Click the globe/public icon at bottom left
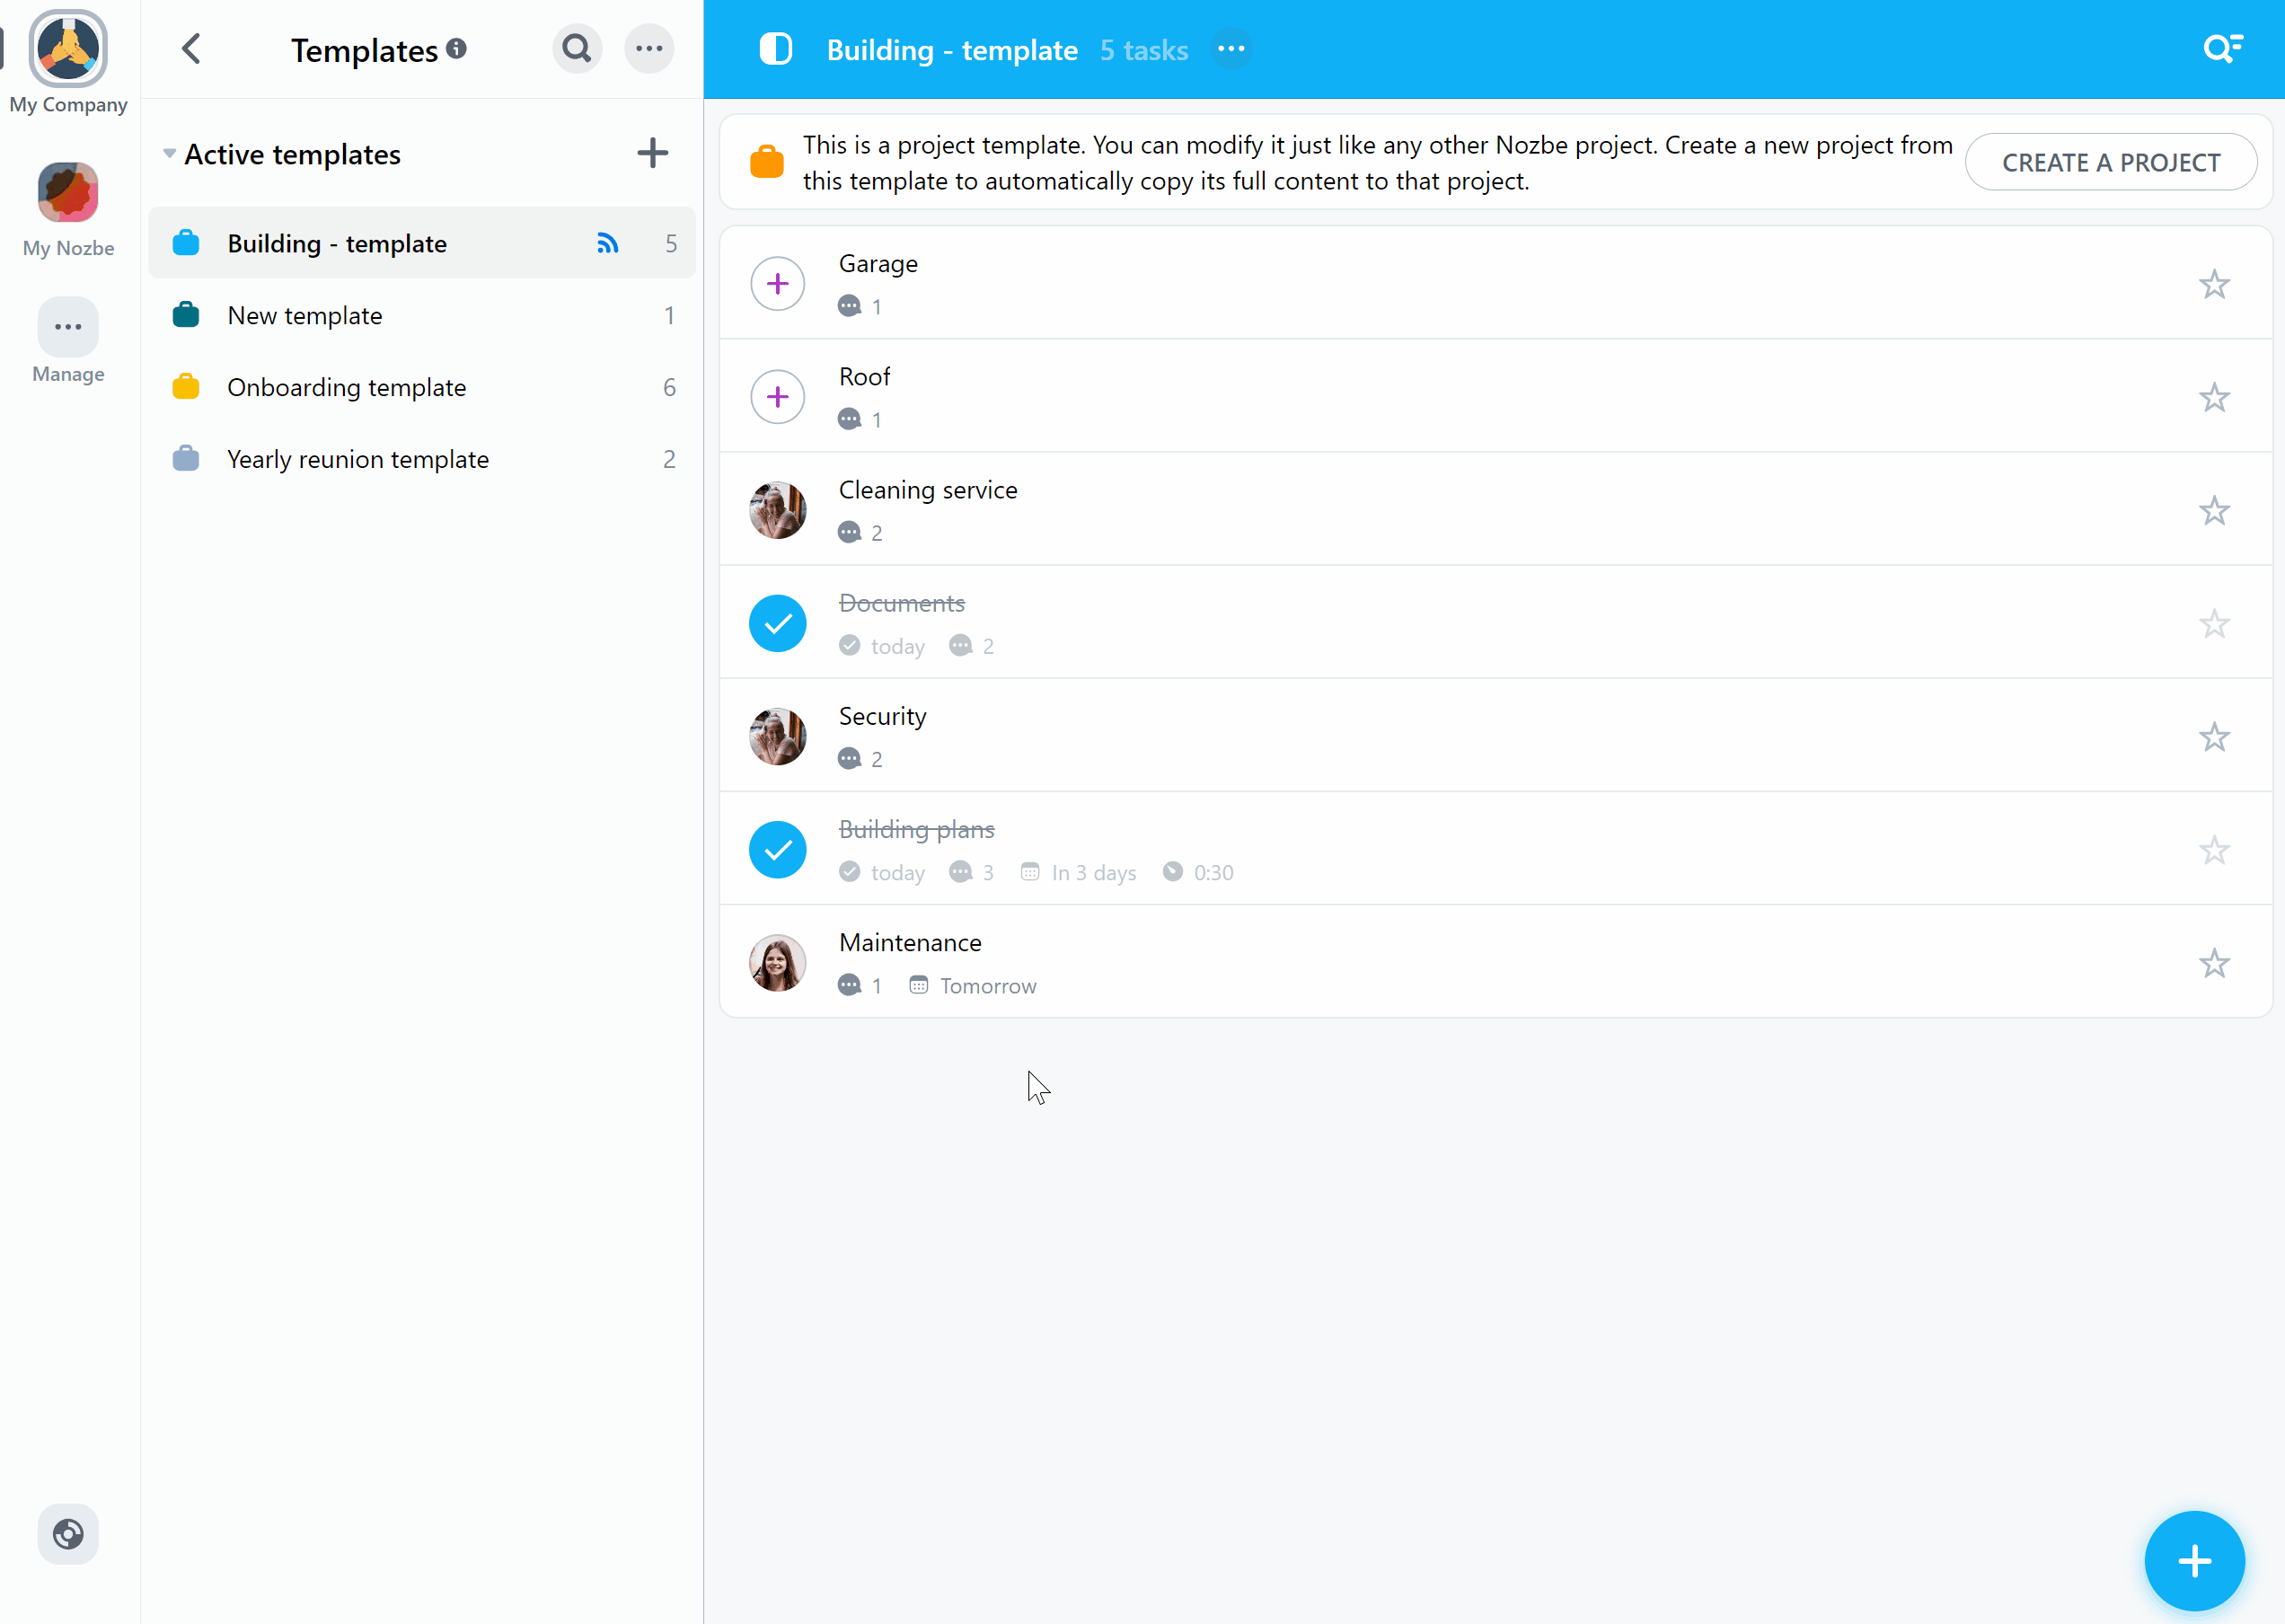2285x1624 pixels. pyautogui.click(x=68, y=1534)
